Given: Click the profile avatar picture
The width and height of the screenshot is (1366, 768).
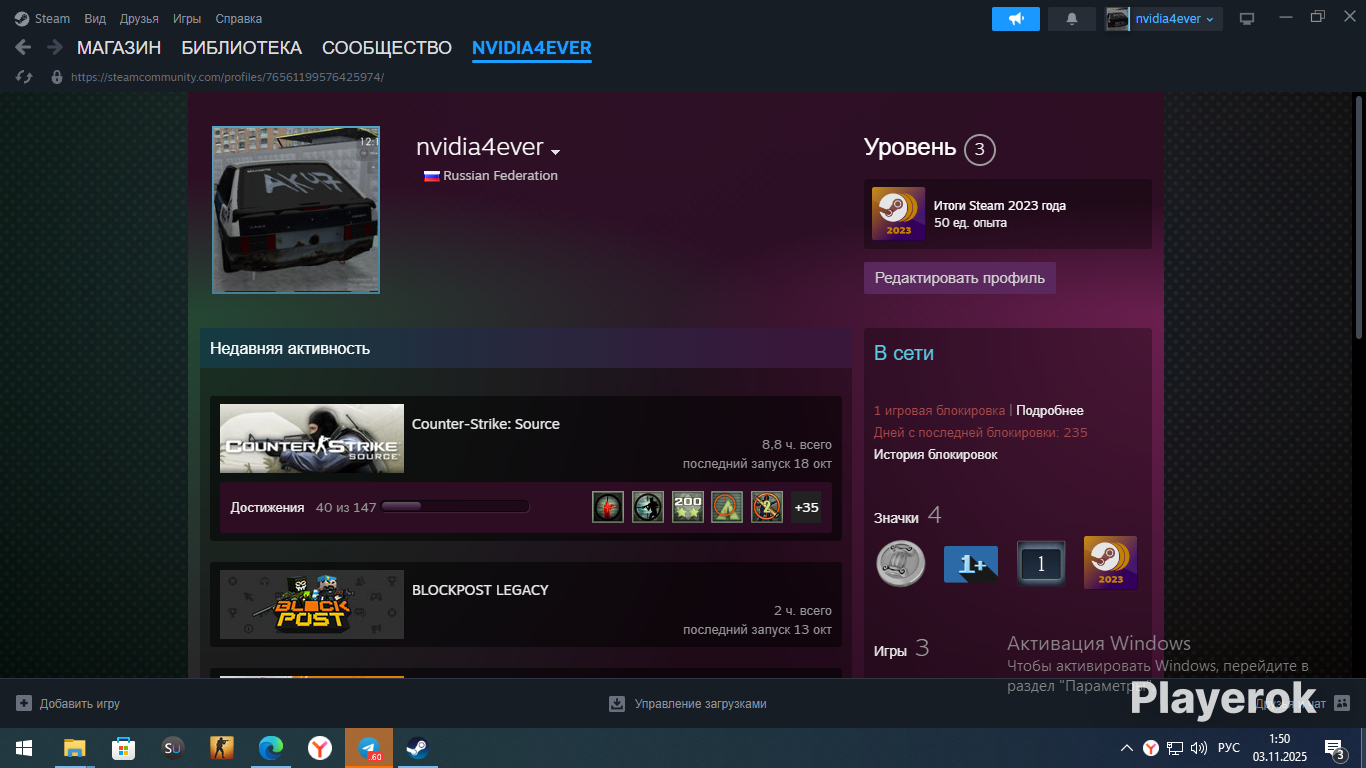Looking at the screenshot, I should tap(296, 210).
